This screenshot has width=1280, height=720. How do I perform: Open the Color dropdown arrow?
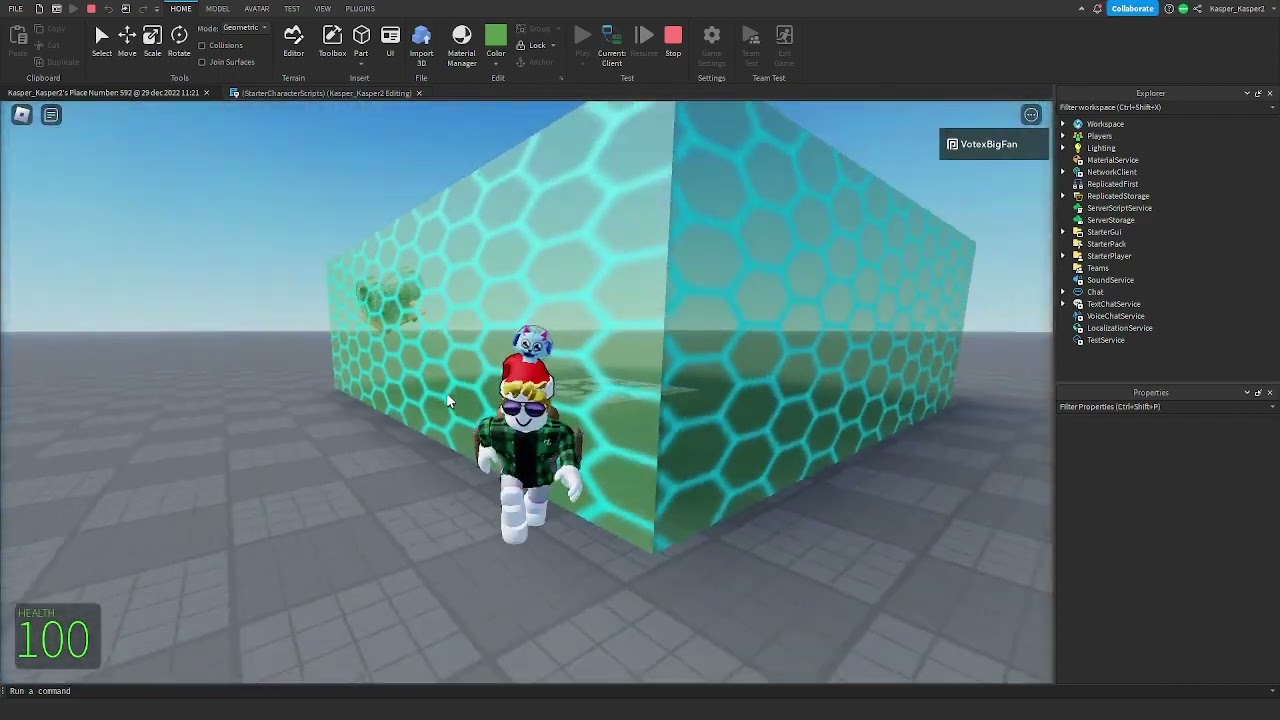coord(496,63)
